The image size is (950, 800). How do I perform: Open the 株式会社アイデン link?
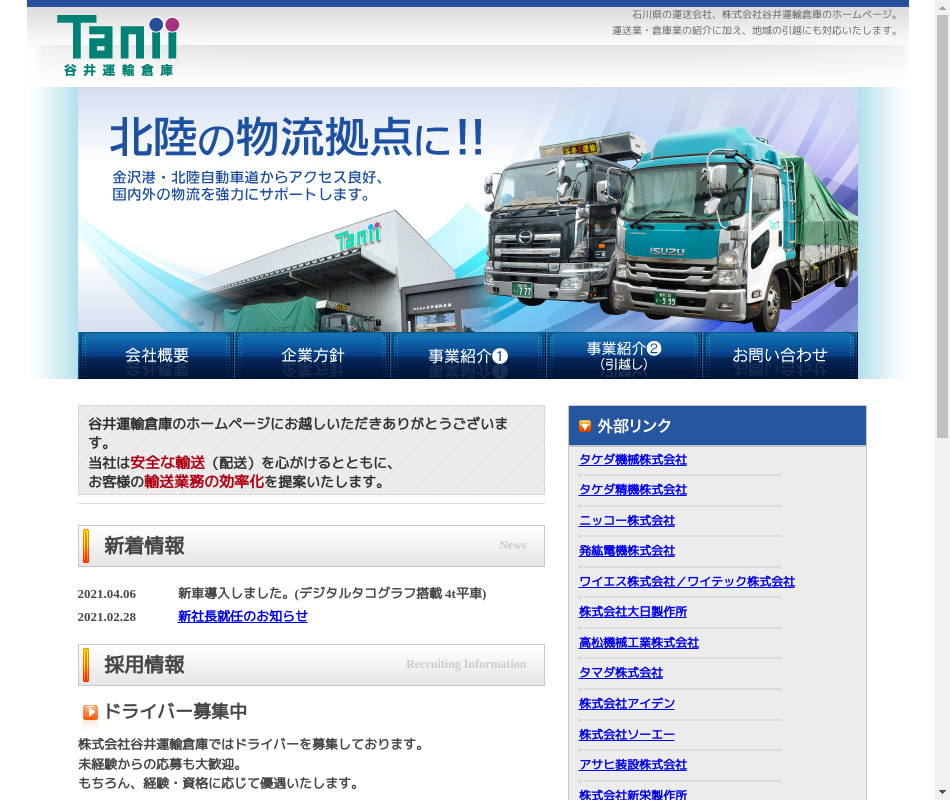pos(626,704)
